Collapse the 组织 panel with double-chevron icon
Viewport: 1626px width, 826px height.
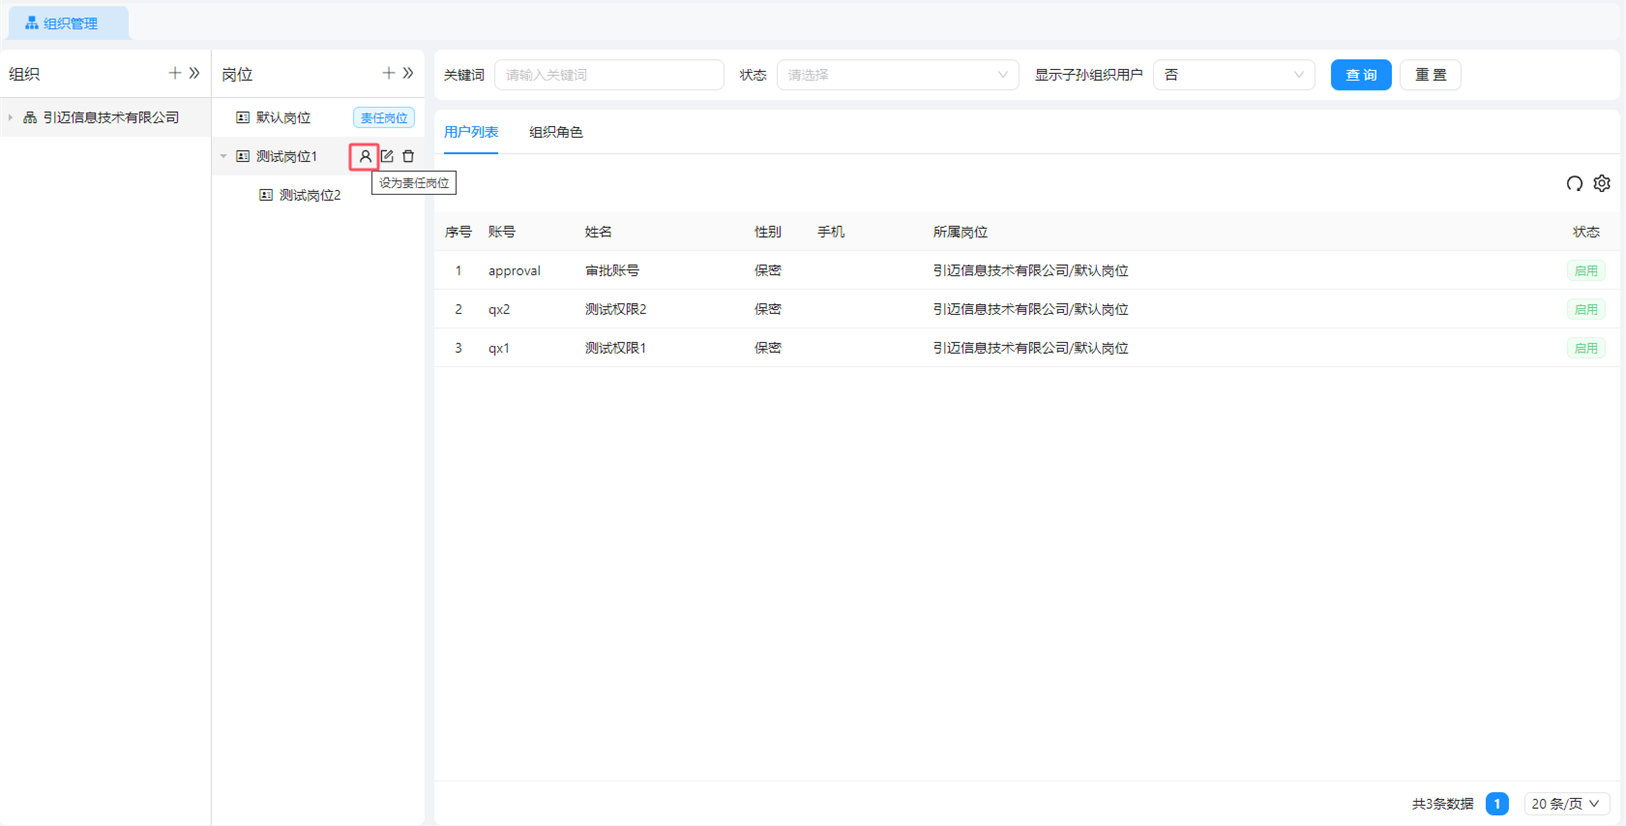195,73
